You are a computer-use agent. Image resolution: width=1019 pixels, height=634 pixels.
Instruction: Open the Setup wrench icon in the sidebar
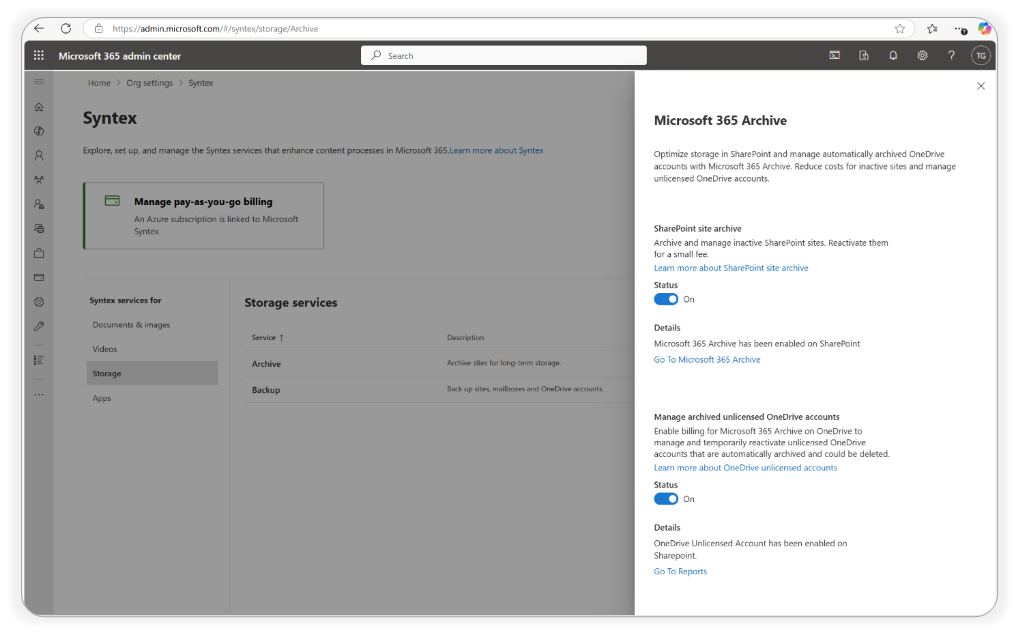coord(39,326)
